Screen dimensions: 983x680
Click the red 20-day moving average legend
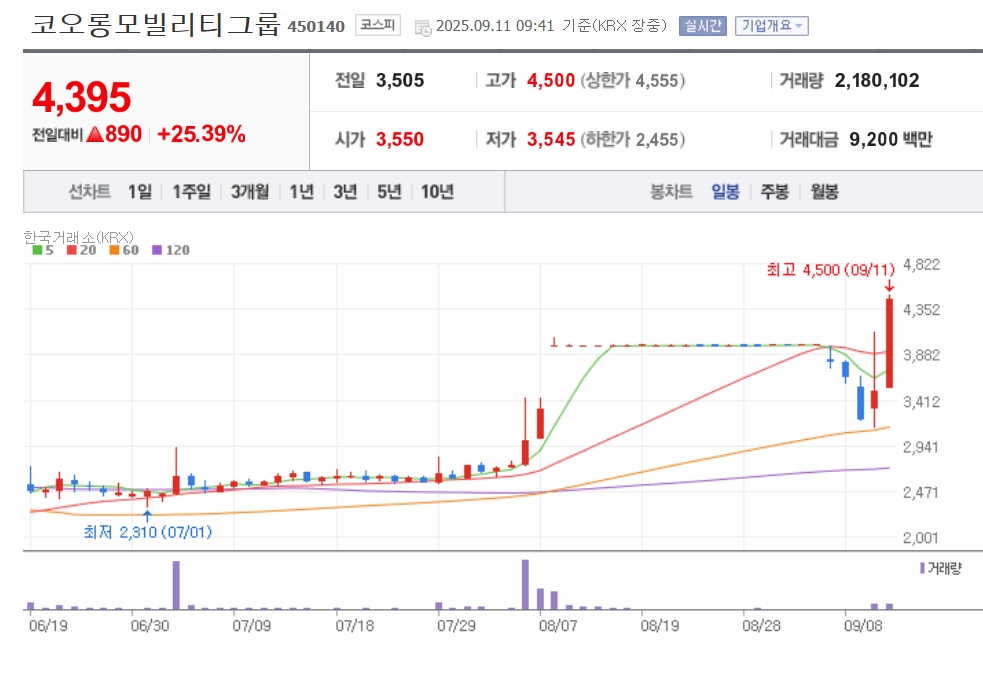(x=81, y=250)
